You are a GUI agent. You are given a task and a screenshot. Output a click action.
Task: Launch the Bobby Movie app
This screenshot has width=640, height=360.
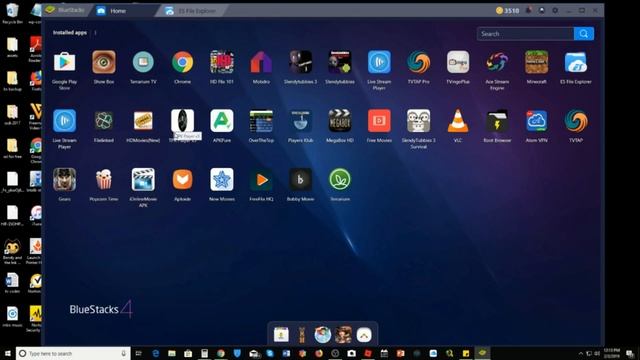pyautogui.click(x=300, y=180)
